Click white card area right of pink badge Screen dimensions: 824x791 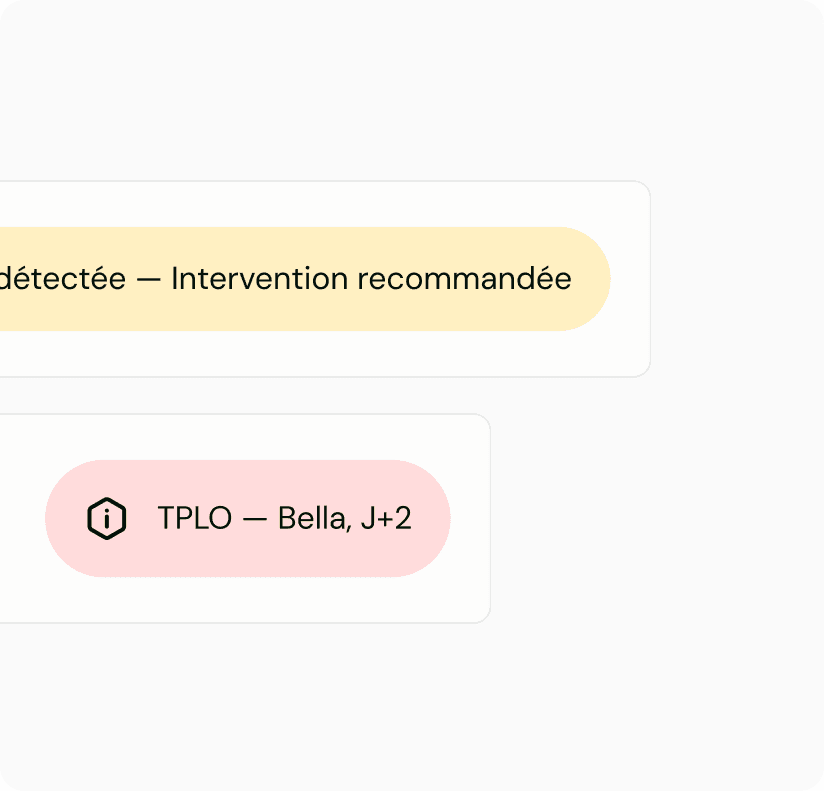[470, 519]
